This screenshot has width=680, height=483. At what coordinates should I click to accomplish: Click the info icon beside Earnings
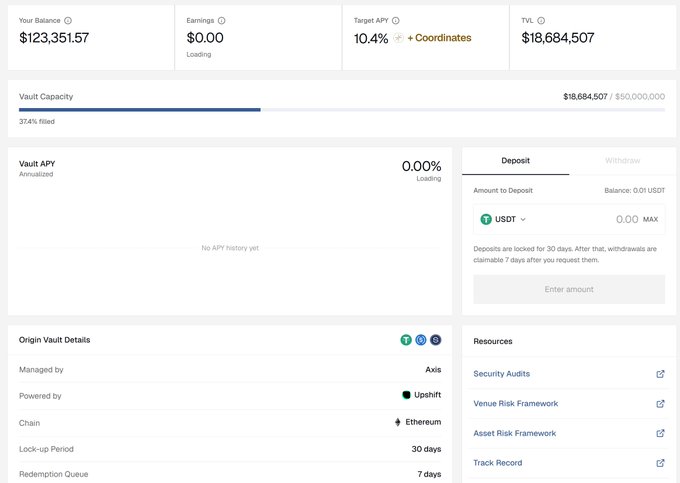click(x=222, y=20)
